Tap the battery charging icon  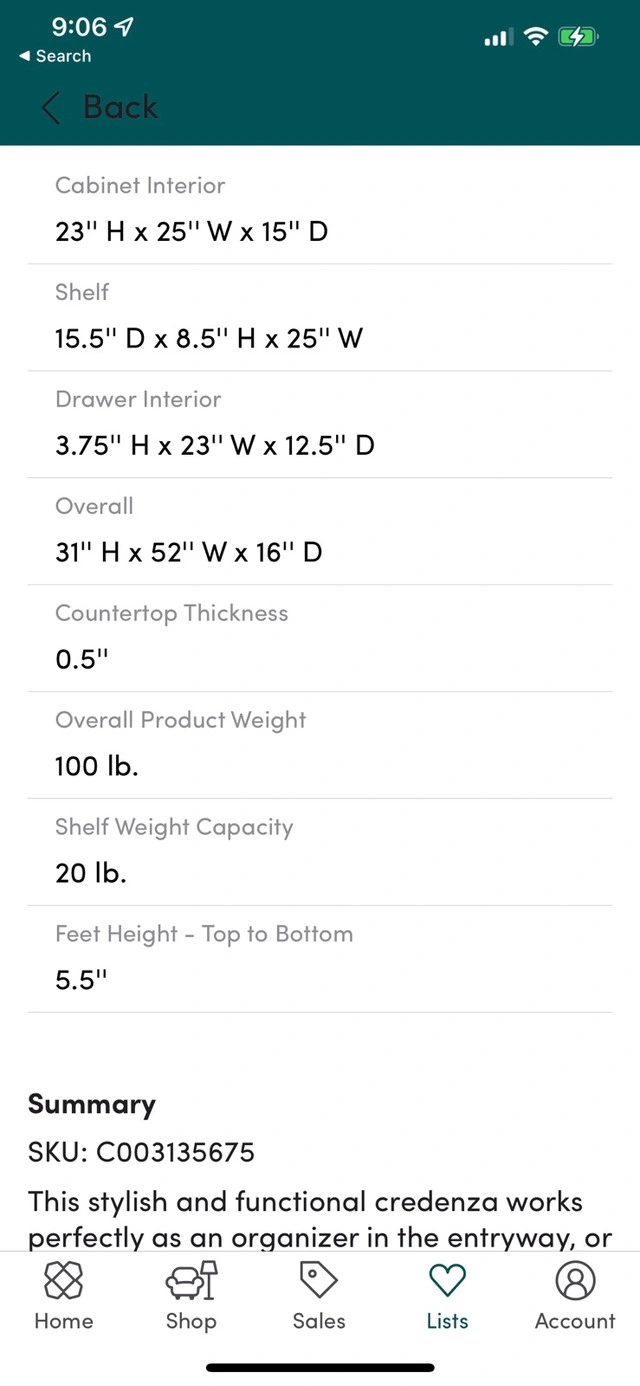(577, 38)
